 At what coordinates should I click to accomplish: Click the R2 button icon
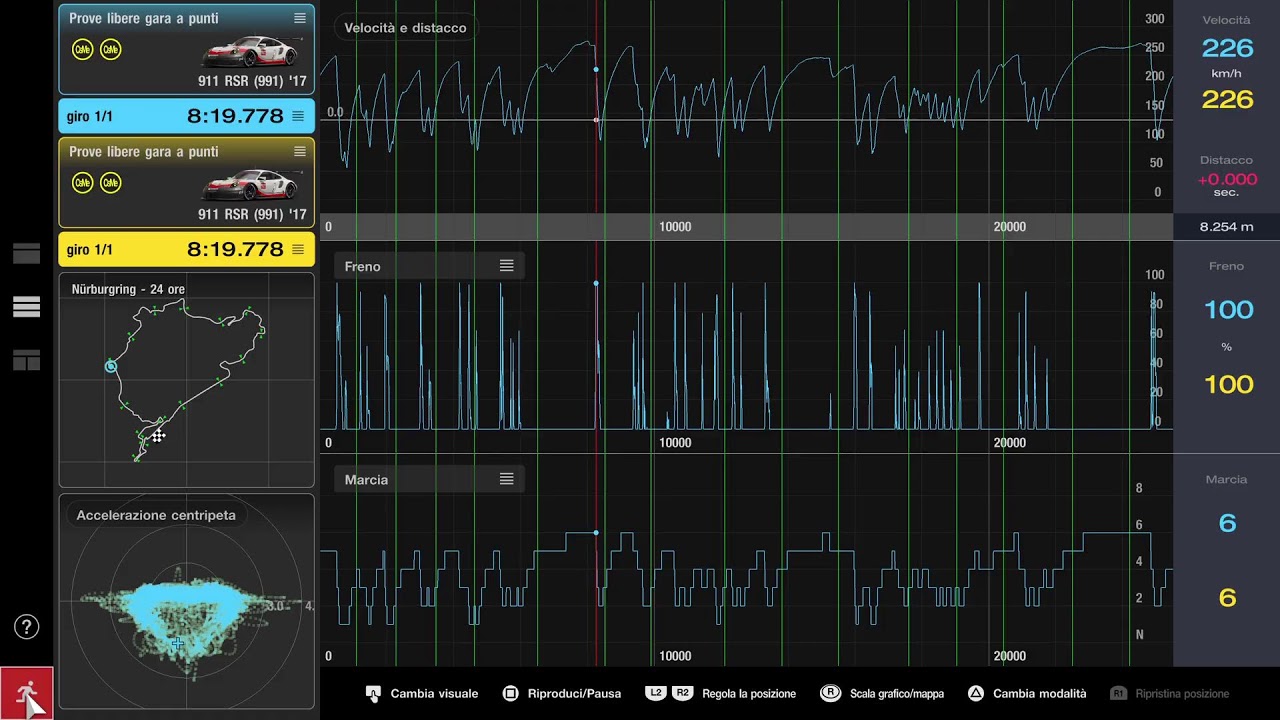(682, 693)
